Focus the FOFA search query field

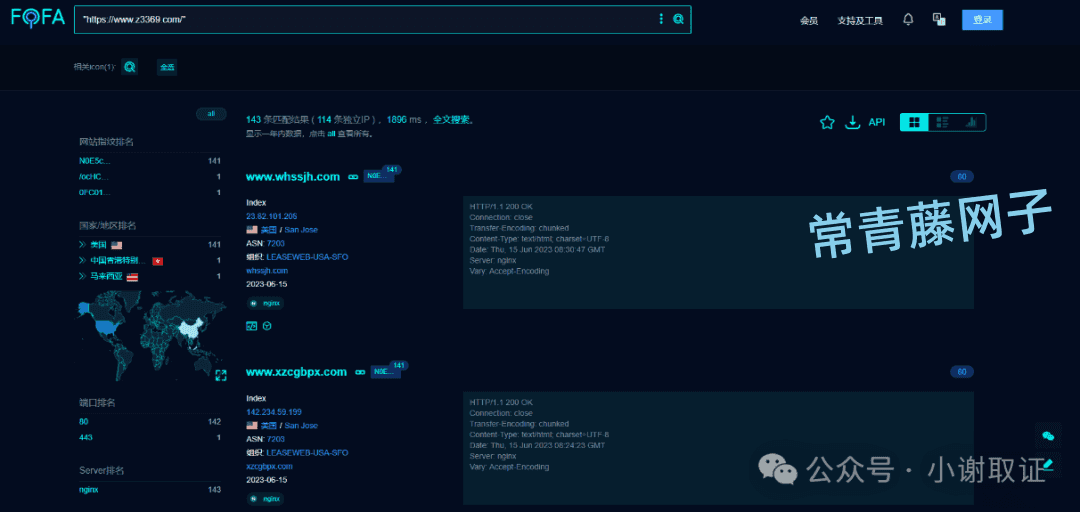coord(365,19)
